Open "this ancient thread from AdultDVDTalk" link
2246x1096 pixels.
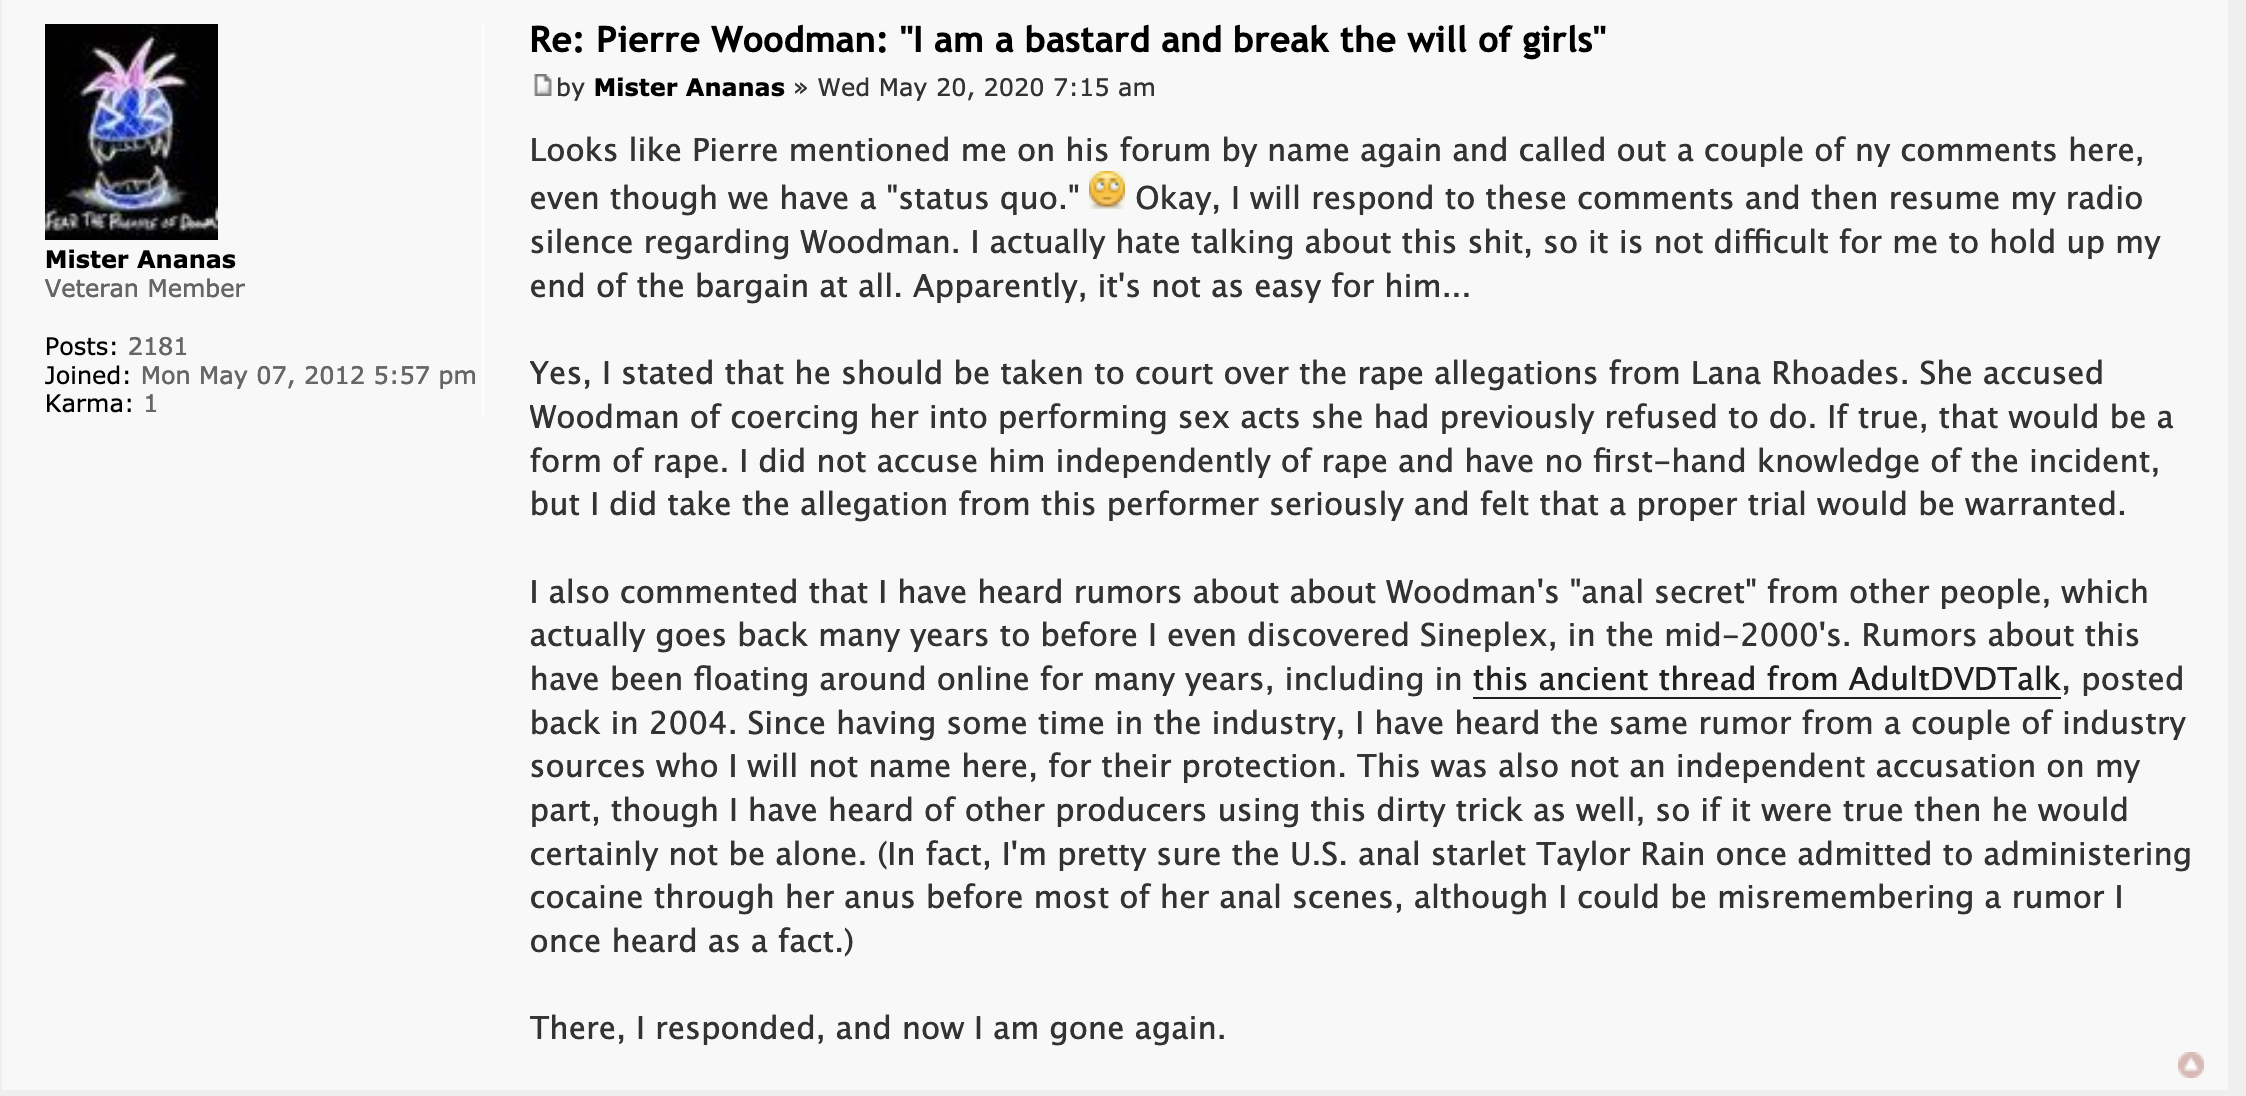pyautogui.click(x=1766, y=679)
